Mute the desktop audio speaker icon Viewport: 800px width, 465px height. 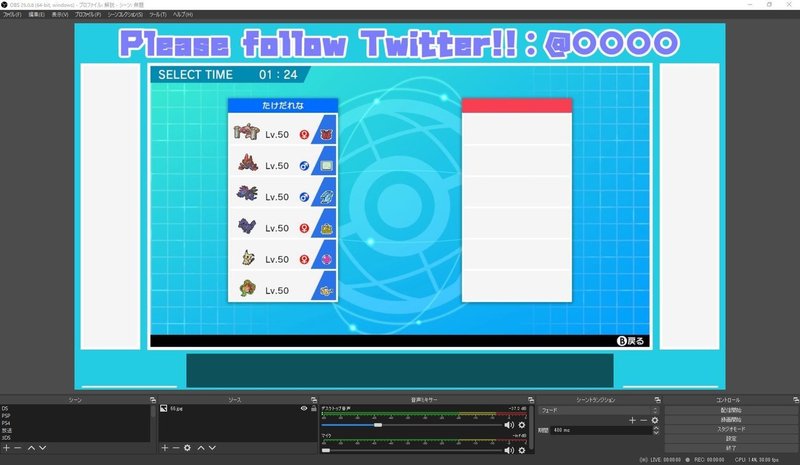tap(509, 425)
